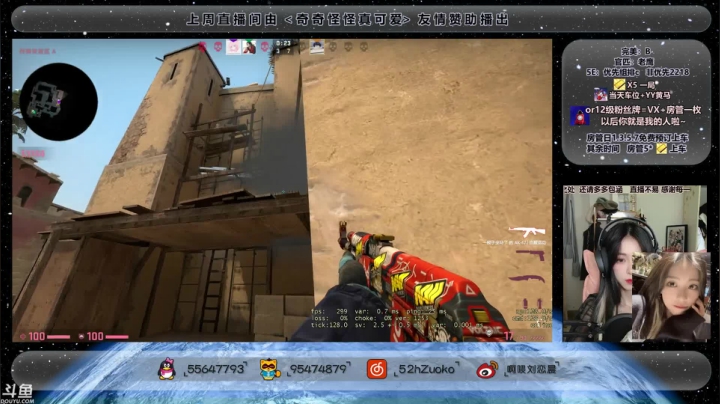Click the red NetEase Music icon
Image resolution: width=720 pixels, height=404 pixels.
pos(377,369)
